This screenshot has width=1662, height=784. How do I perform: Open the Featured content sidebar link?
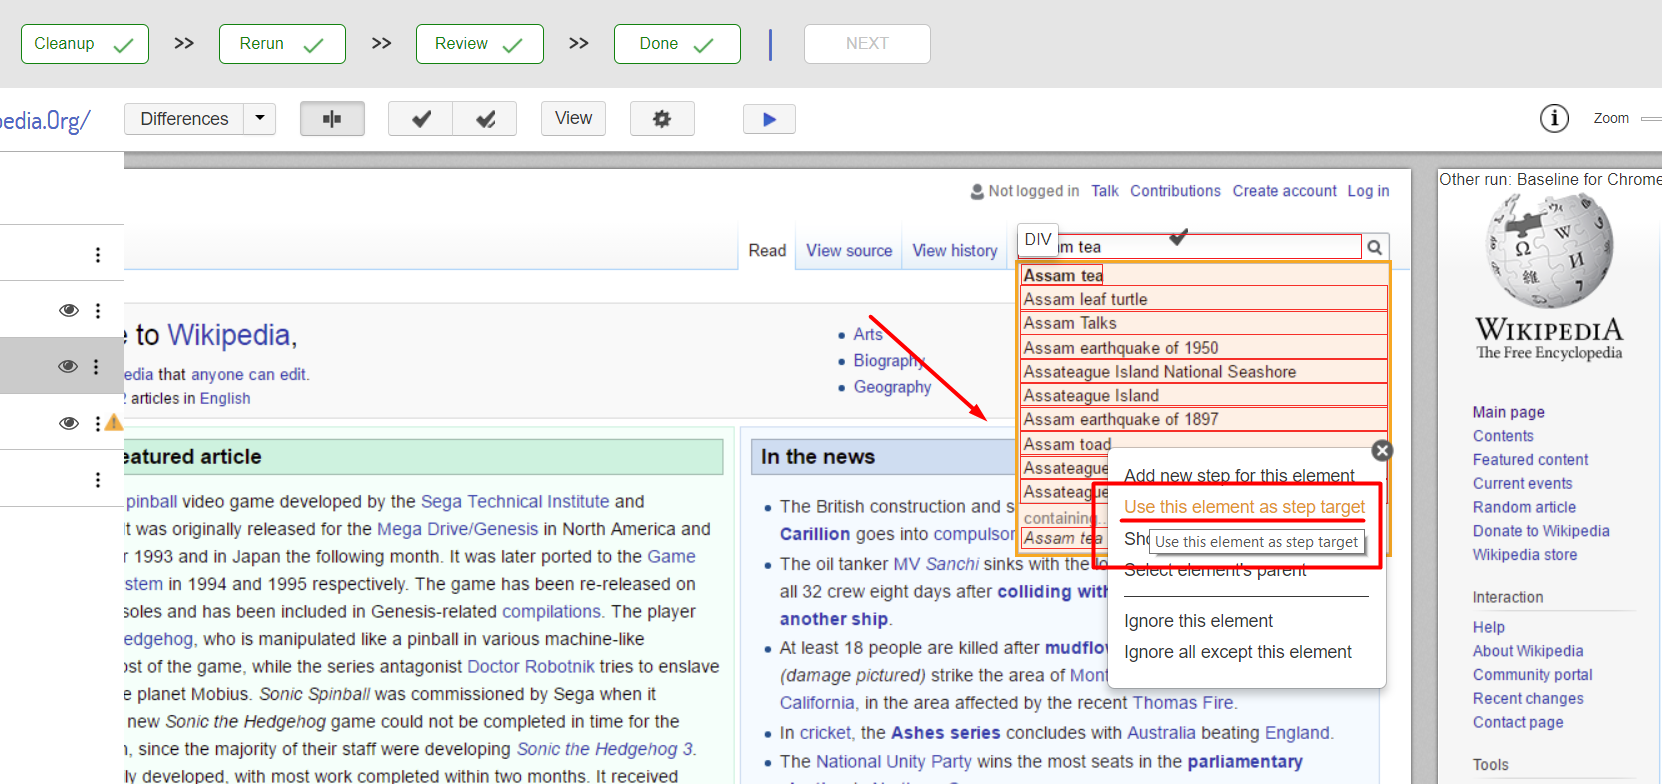coord(1530,460)
